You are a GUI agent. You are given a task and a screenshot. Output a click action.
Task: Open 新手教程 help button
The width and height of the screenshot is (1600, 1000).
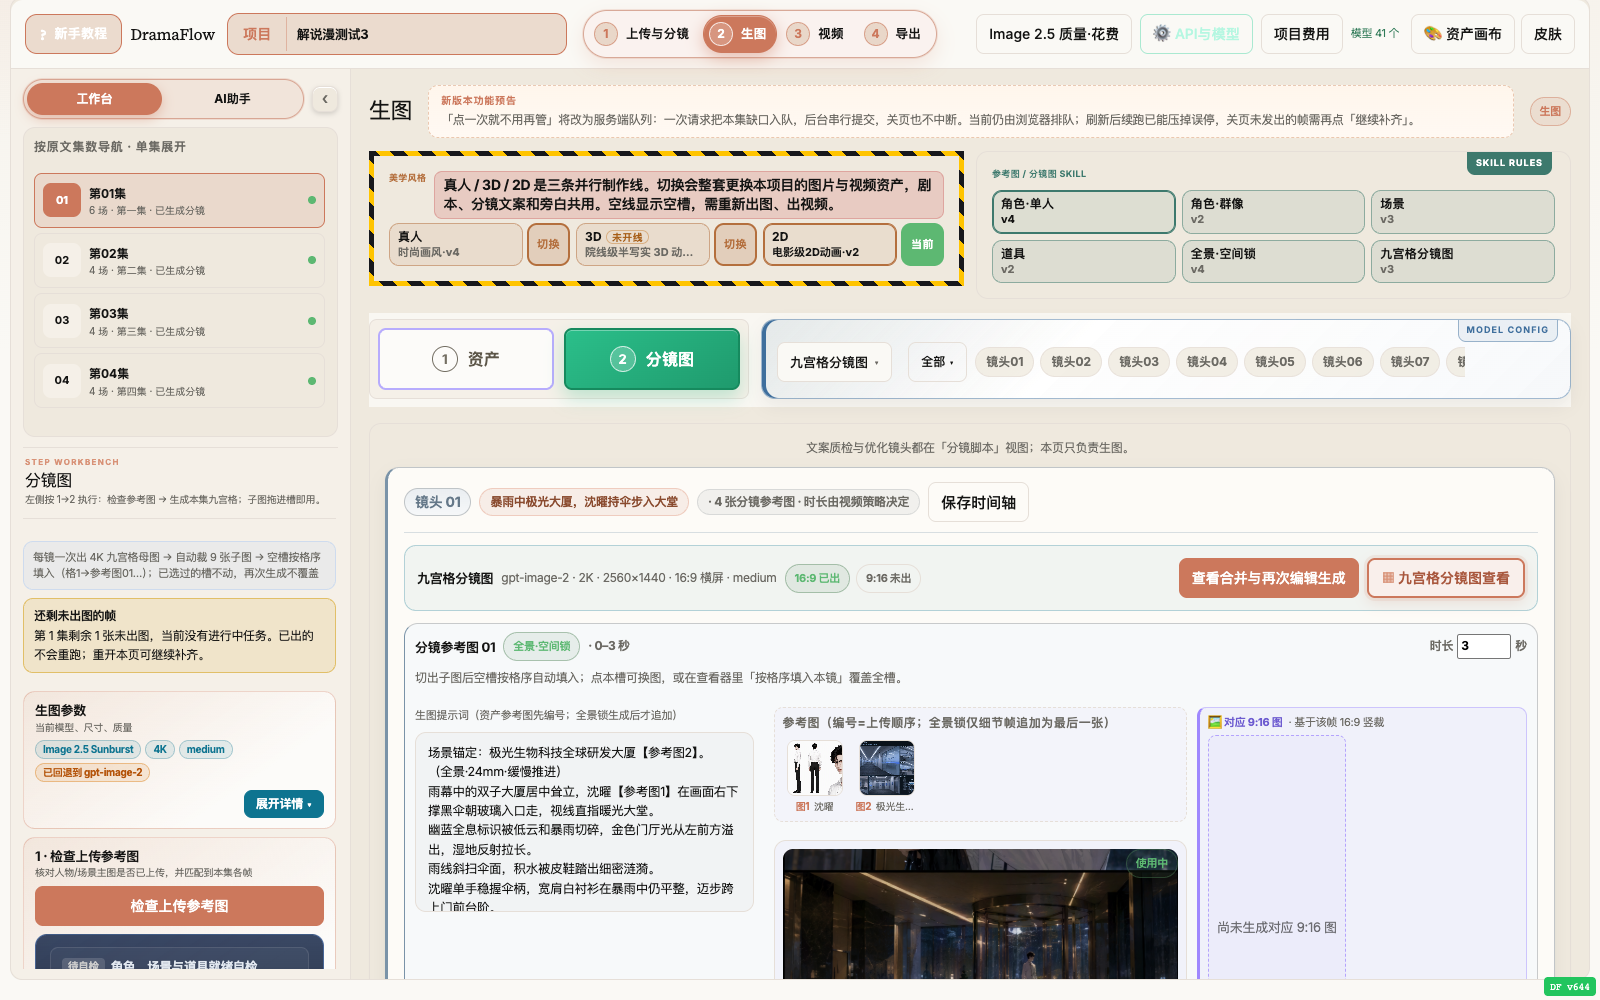tap(73, 34)
